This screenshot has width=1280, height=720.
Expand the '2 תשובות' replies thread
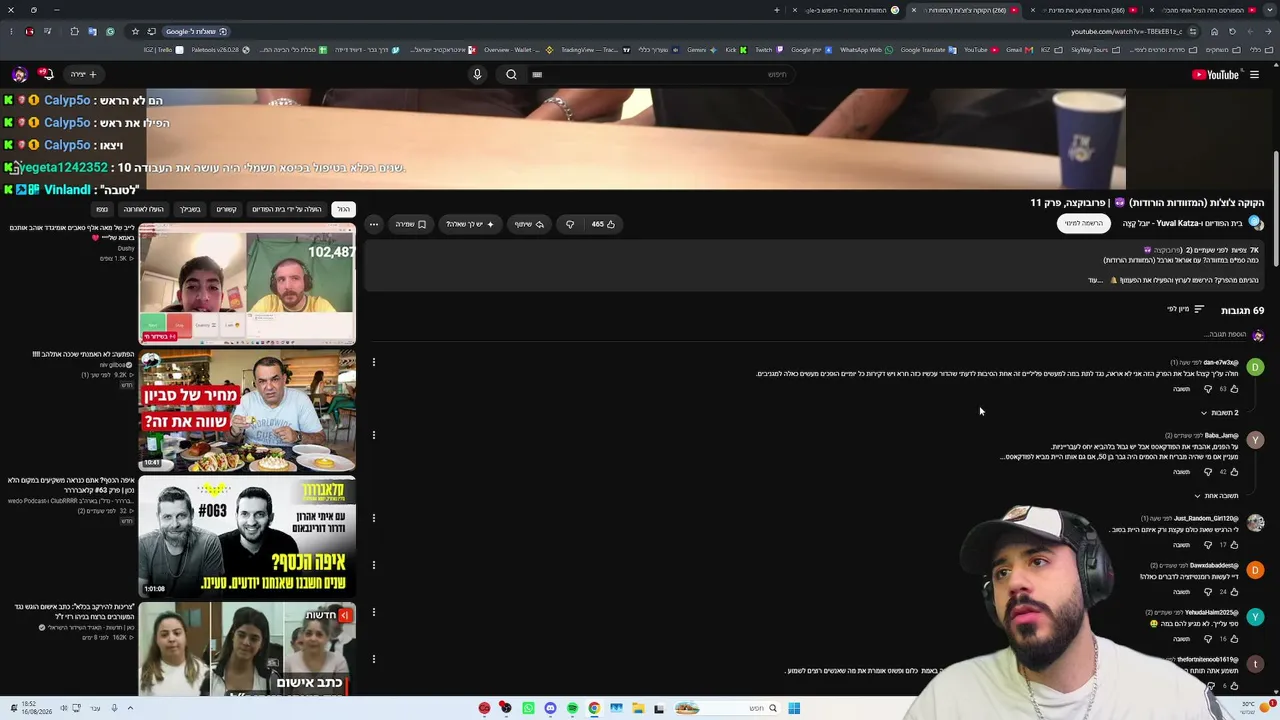1220,412
